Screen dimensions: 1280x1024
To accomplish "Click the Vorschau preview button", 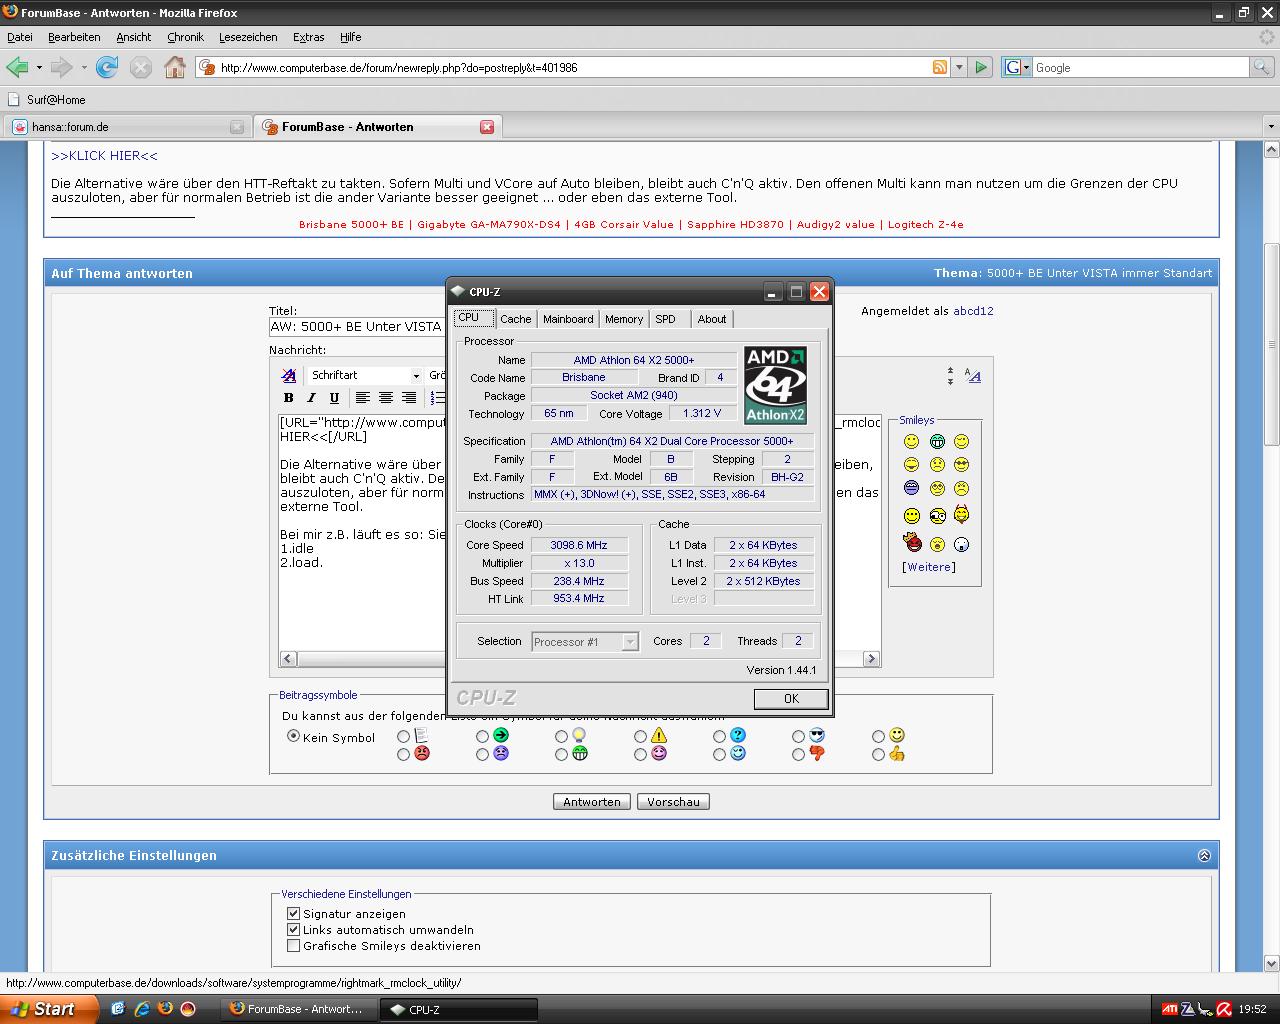I will [673, 802].
